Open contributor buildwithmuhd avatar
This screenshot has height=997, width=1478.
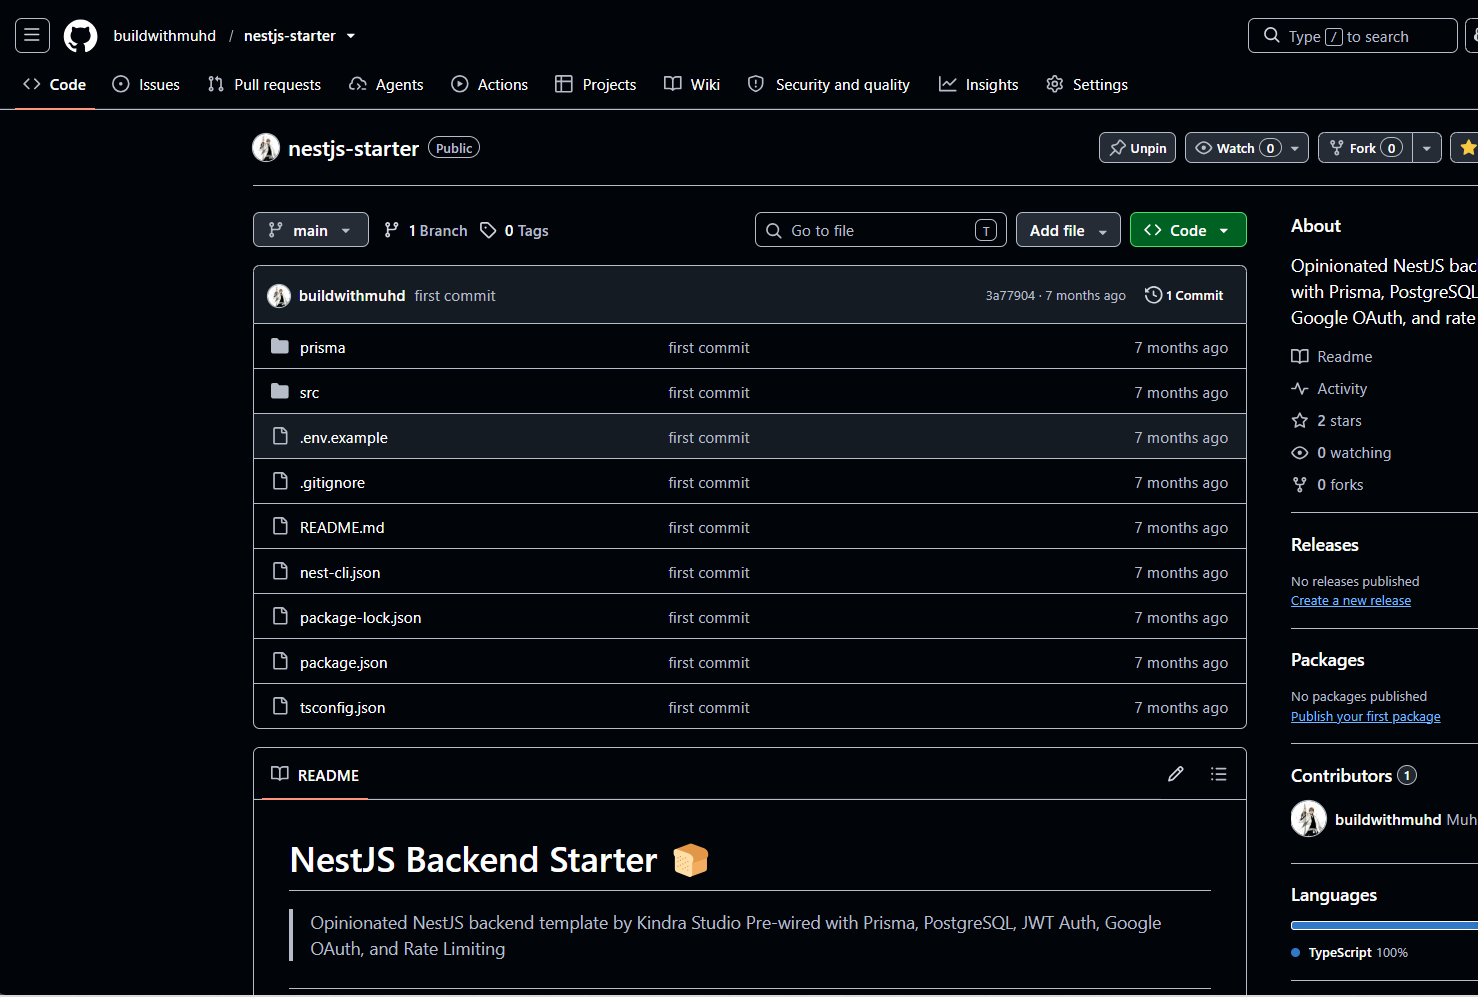pyautogui.click(x=1309, y=819)
